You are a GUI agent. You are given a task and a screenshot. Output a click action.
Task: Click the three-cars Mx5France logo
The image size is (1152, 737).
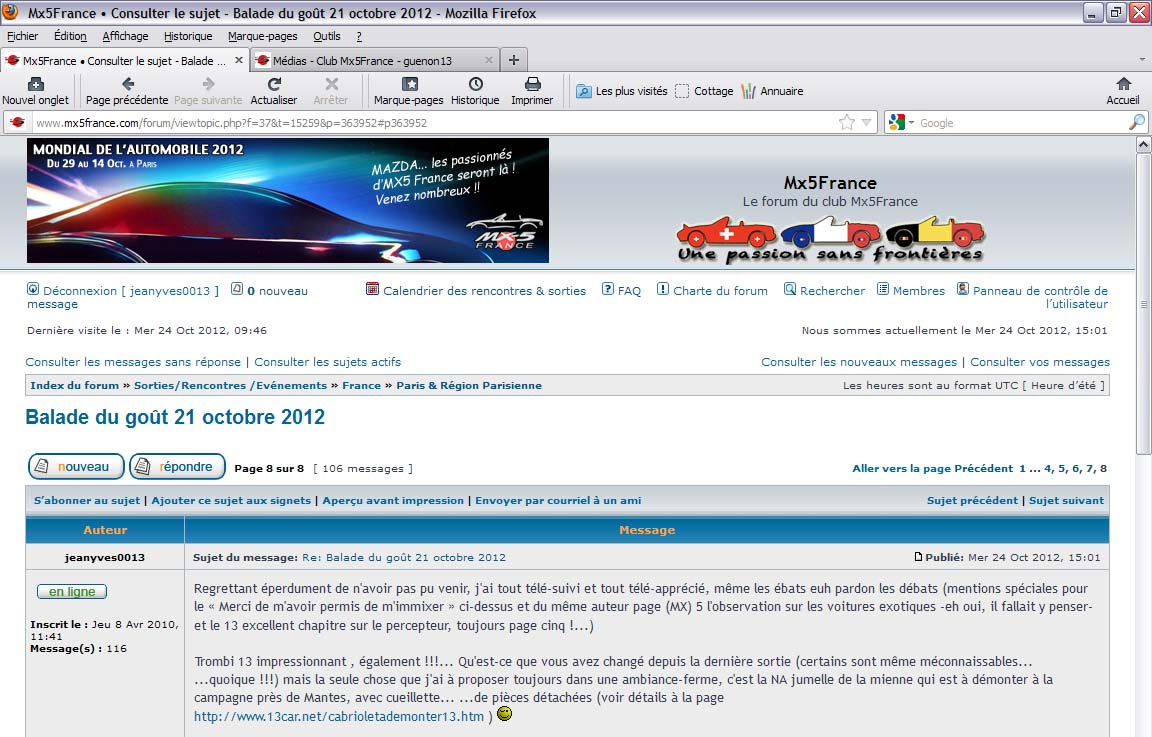click(830, 239)
